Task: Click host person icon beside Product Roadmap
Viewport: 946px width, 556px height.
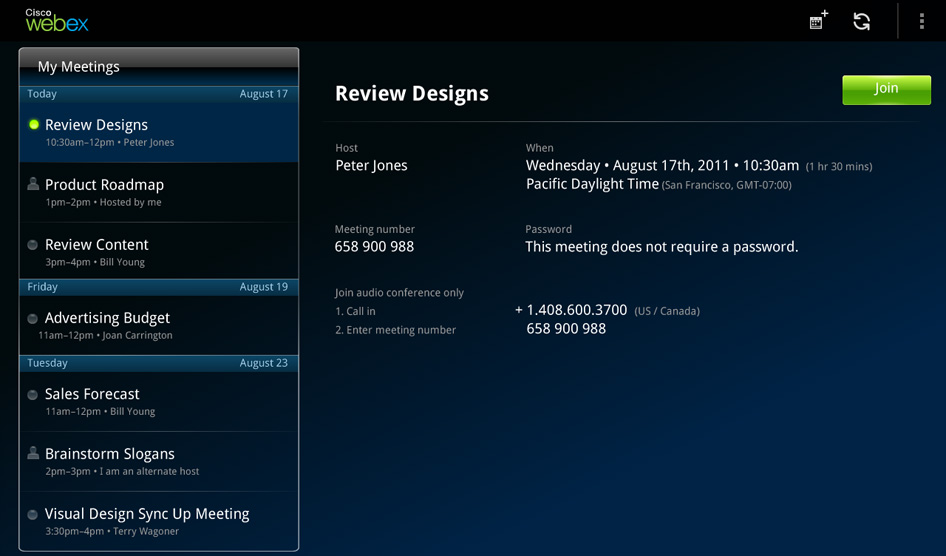Action: point(33,184)
